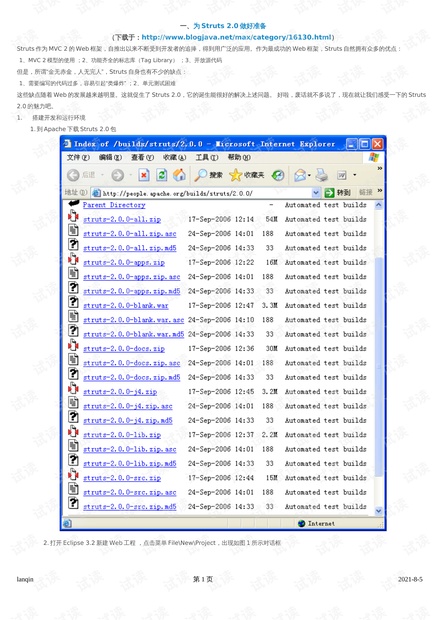This screenshot has width=440, height=620.
Task: Click the 转到 Go button
Action: pyautogui.click(x=338, y=193)
